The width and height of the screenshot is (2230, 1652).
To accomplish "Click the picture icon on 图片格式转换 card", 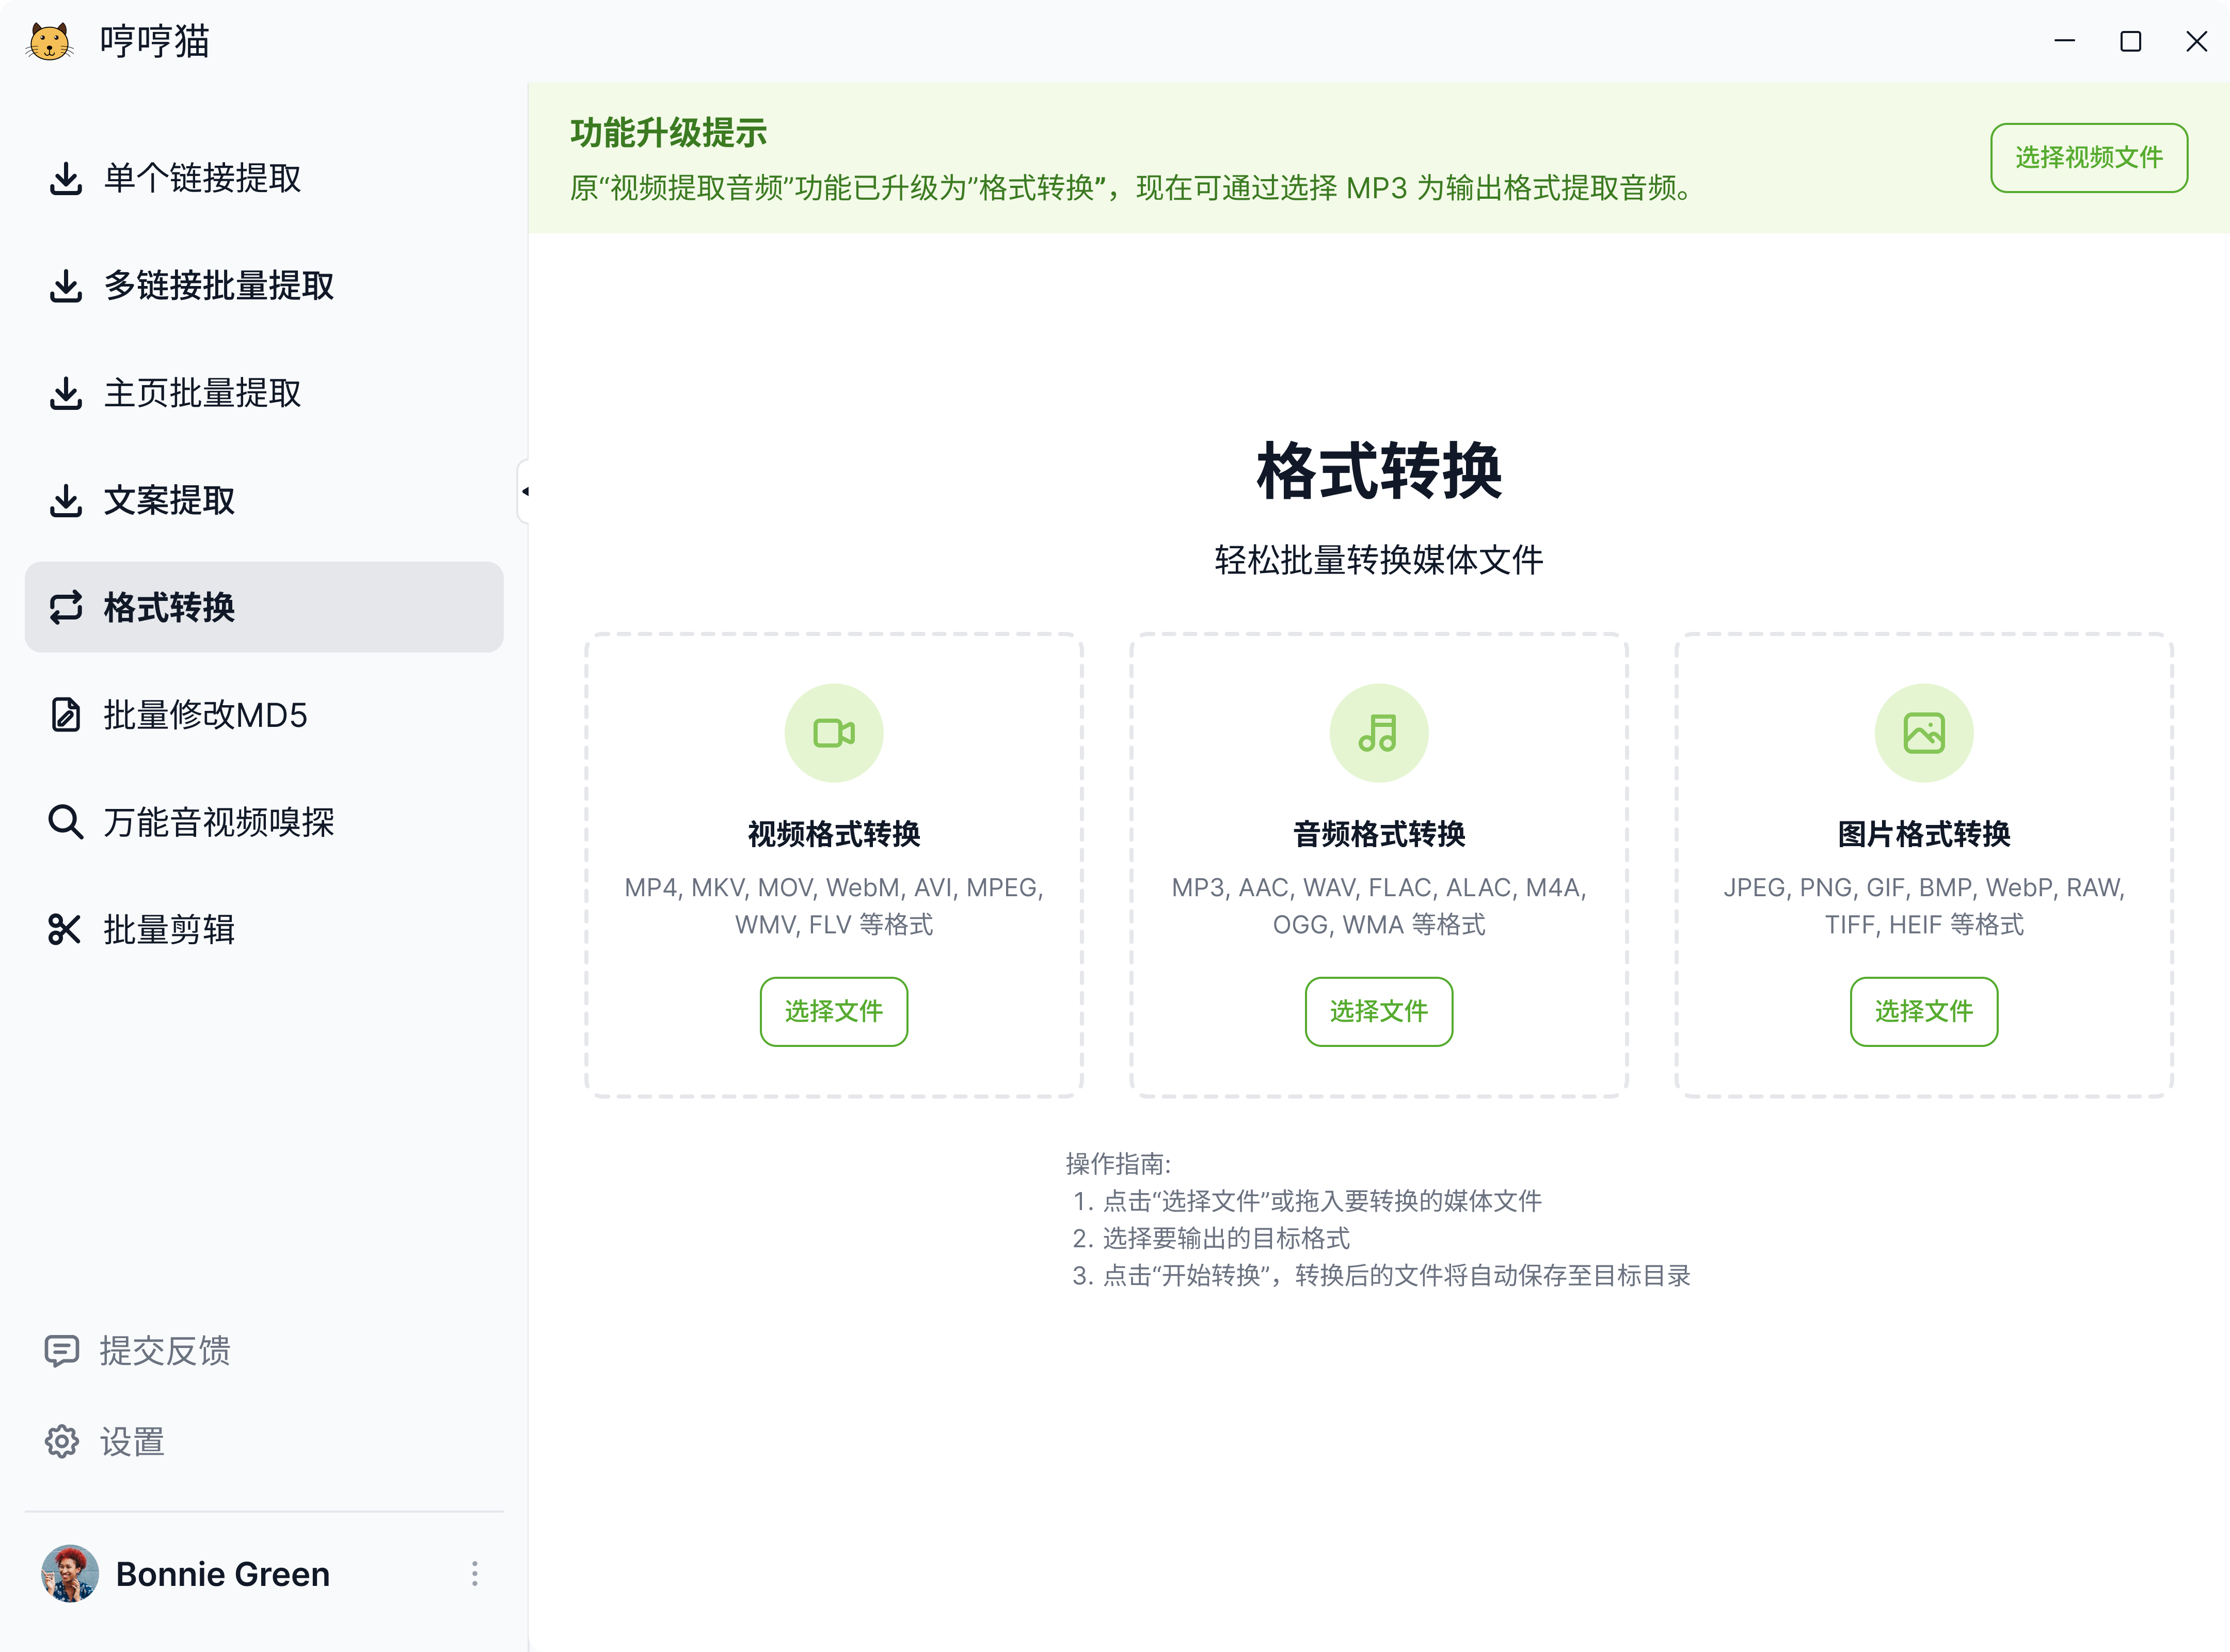I will [x=1923, y=733].
